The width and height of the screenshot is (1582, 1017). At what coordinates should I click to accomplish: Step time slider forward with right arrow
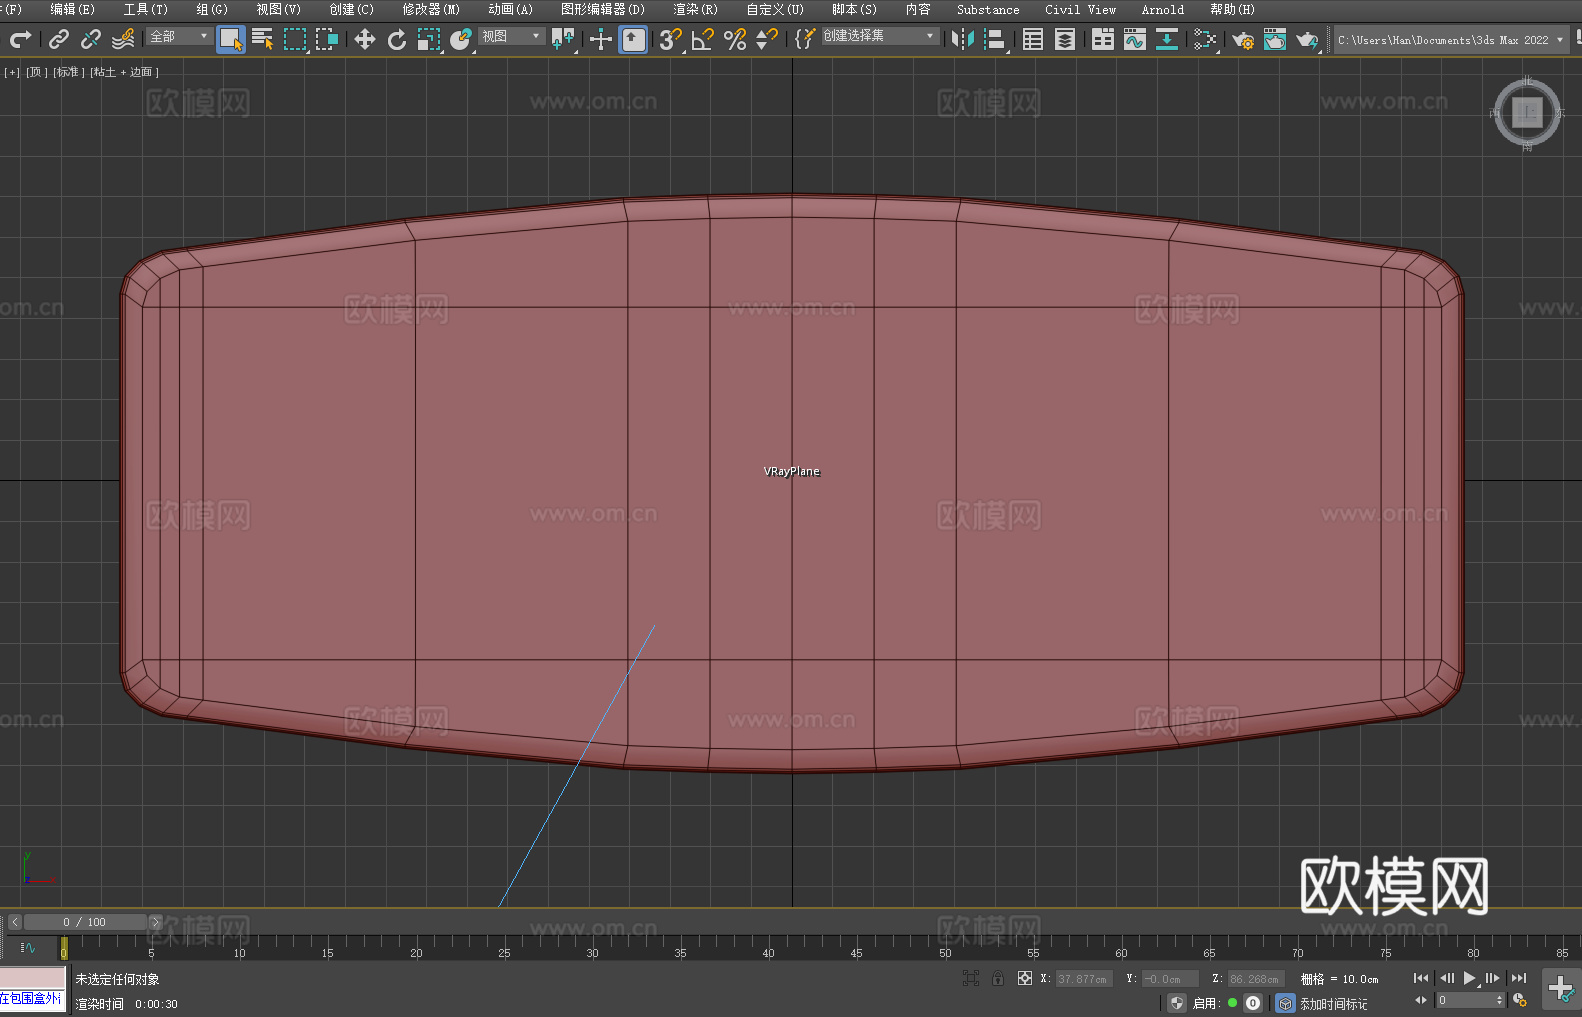pos(155,922)
